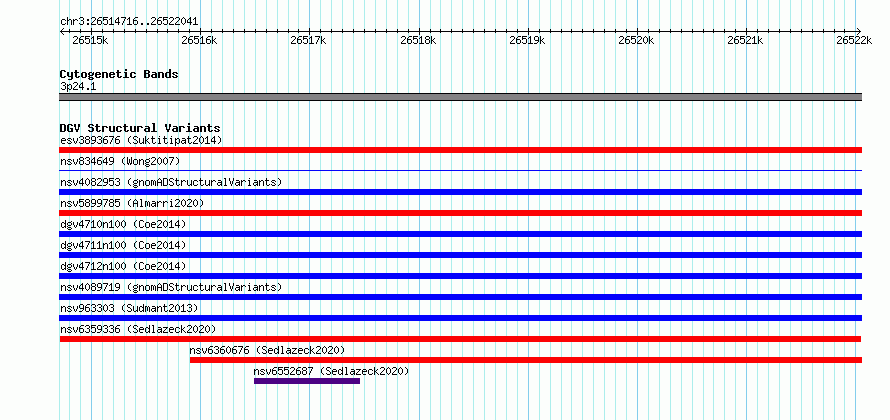Open nsv6552687 (Sedlazeck2020) label
Viewport: 890px width, 420px height.
tap(331, 372)
